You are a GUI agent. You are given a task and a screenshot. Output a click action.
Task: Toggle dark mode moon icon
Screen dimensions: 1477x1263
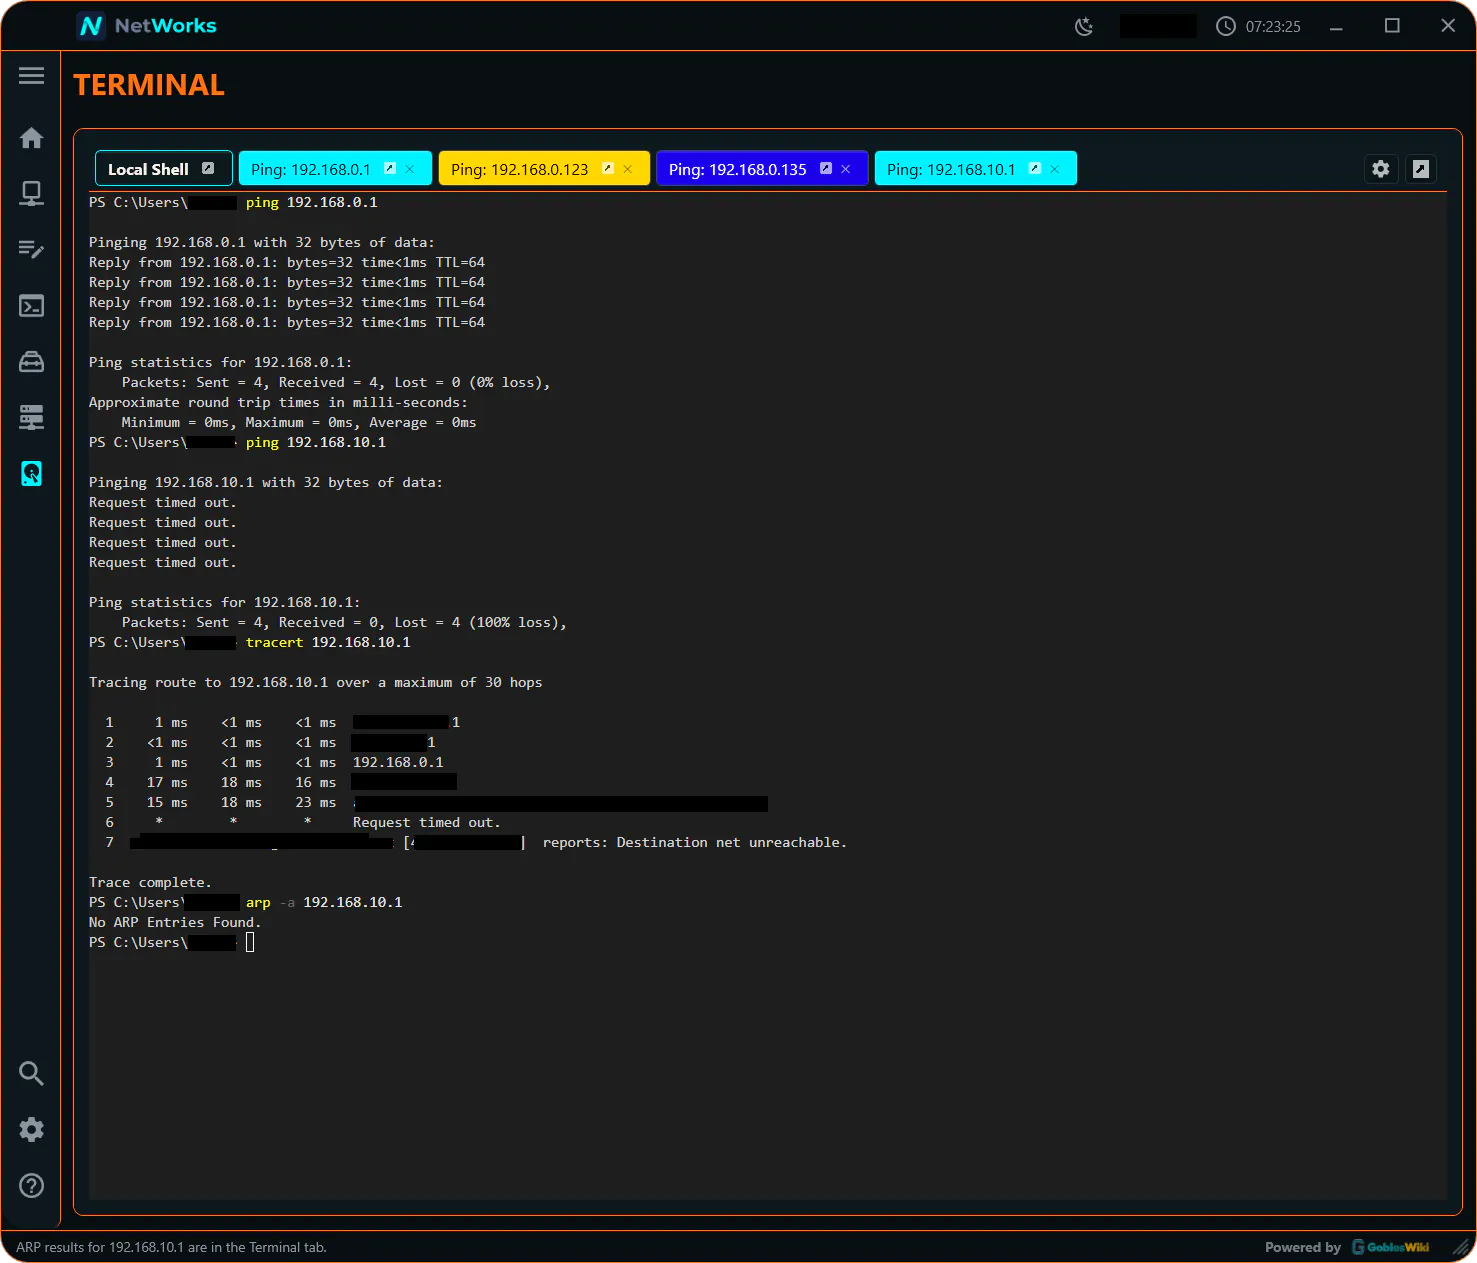tap(1084, 26)
